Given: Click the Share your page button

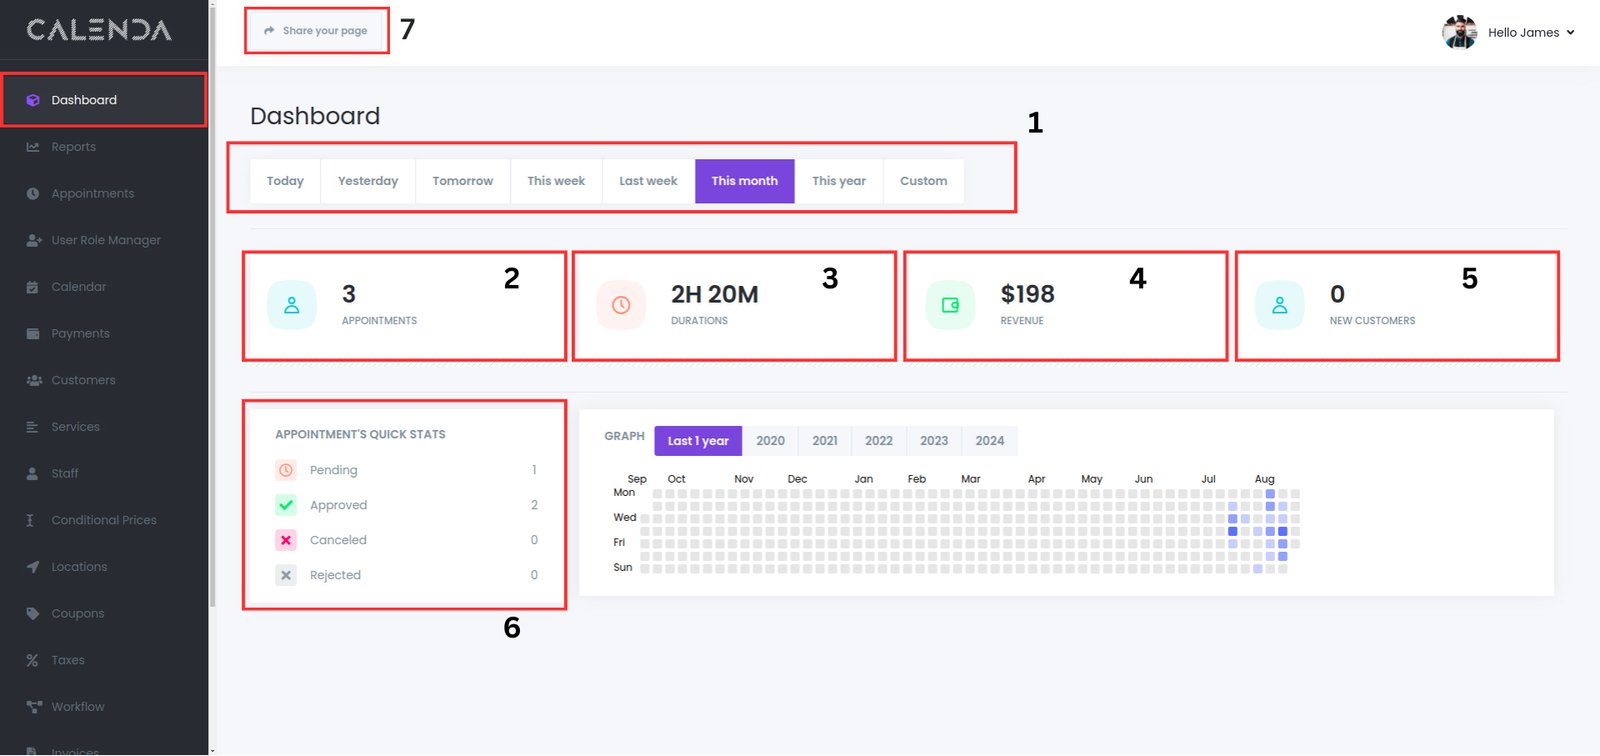Looking at the screenshot, I should pyautogui.click(x=316, y=31).
